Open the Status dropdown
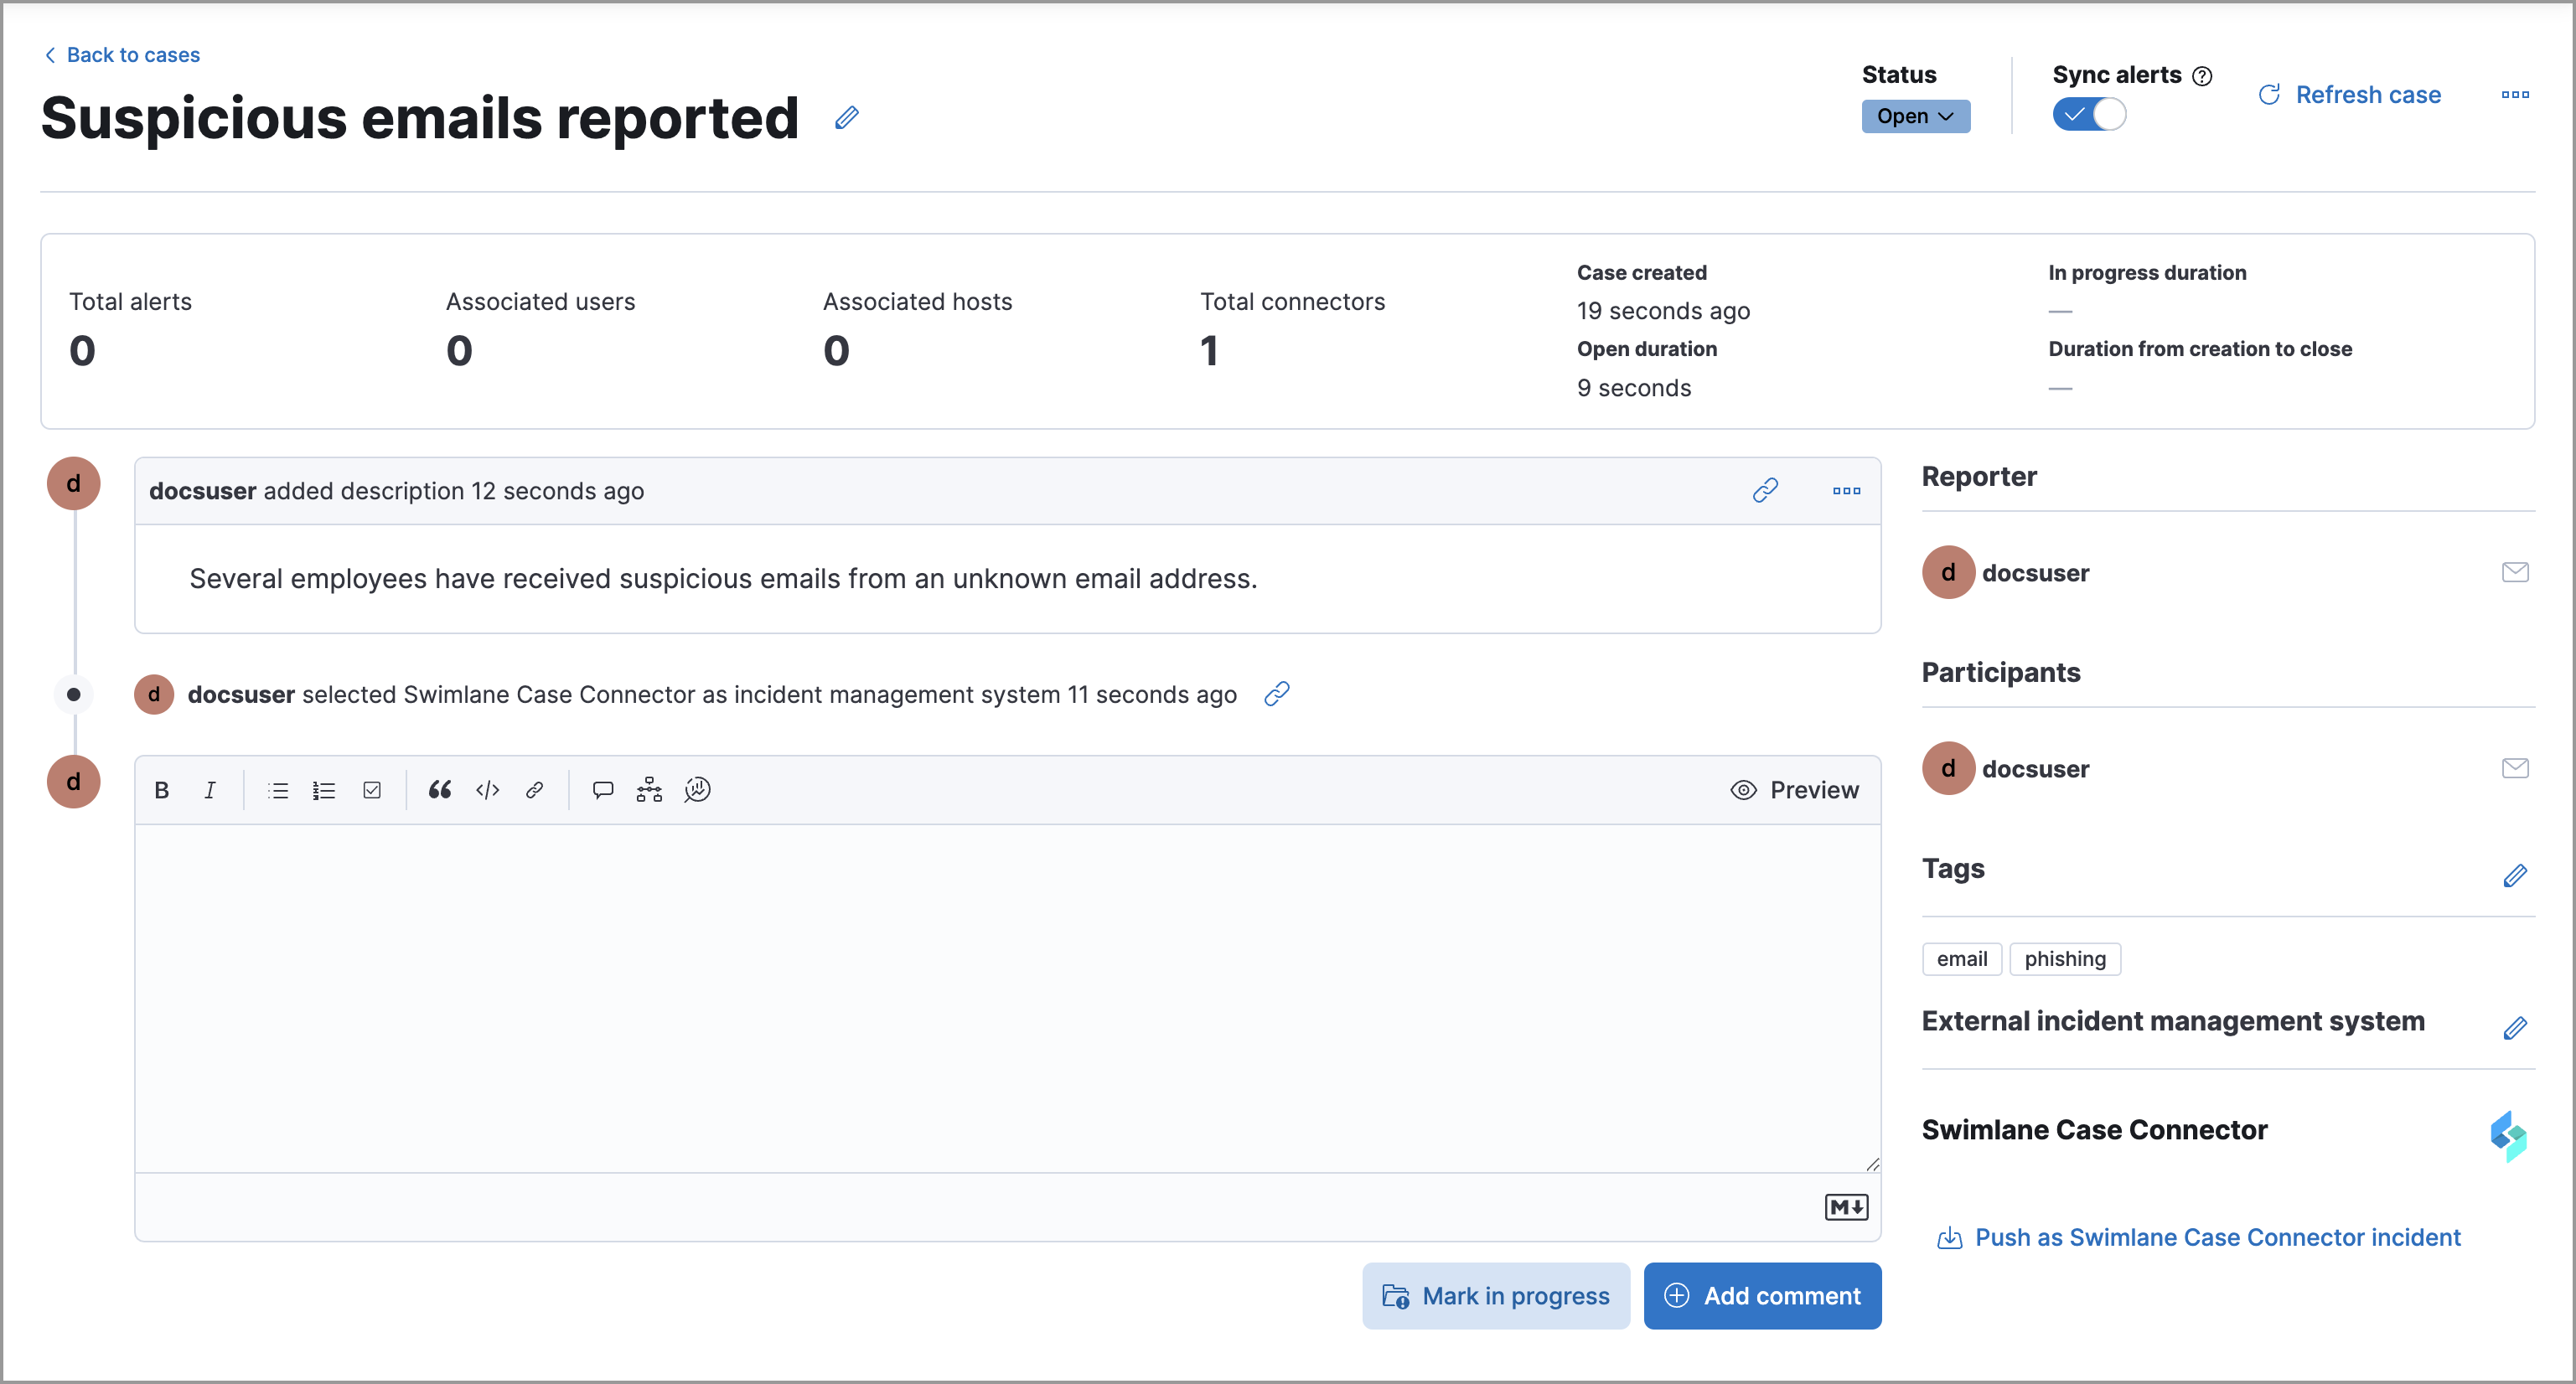 point(1914,116)
